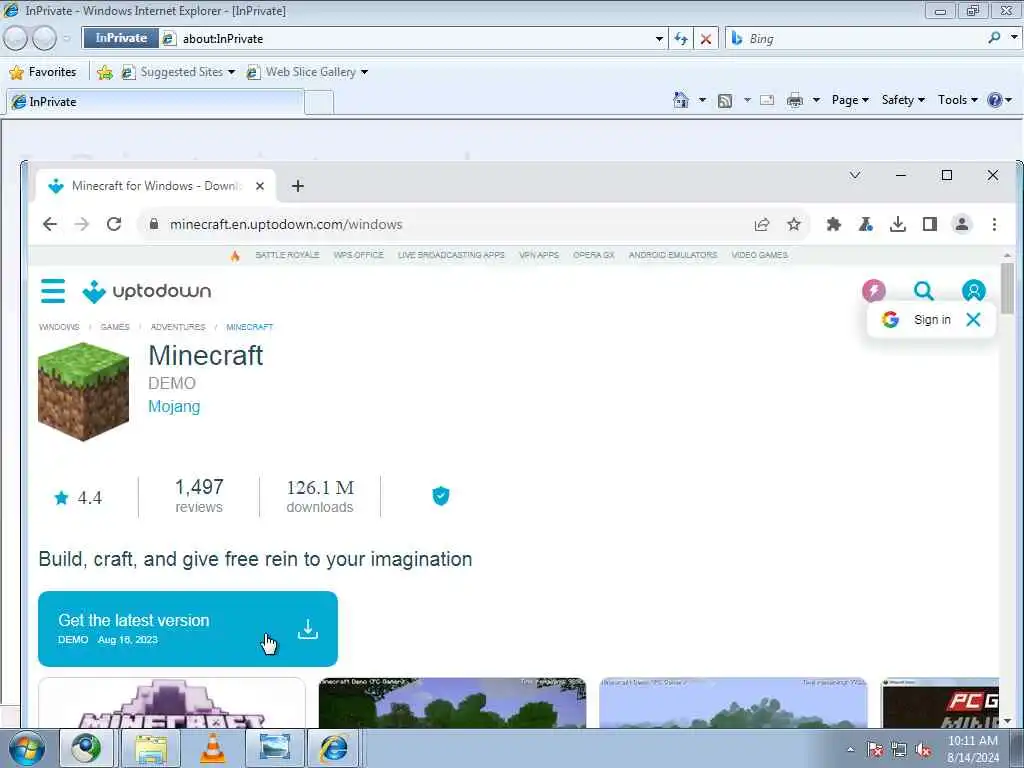1024x768 pixels.
Task: Open Chrome tab search chevron
Action: 855,175
